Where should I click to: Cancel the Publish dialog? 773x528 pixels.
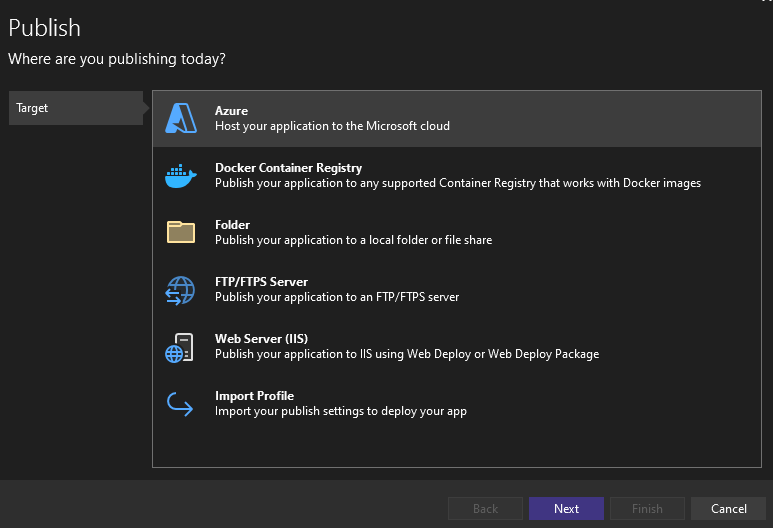[x=728, y=508]
